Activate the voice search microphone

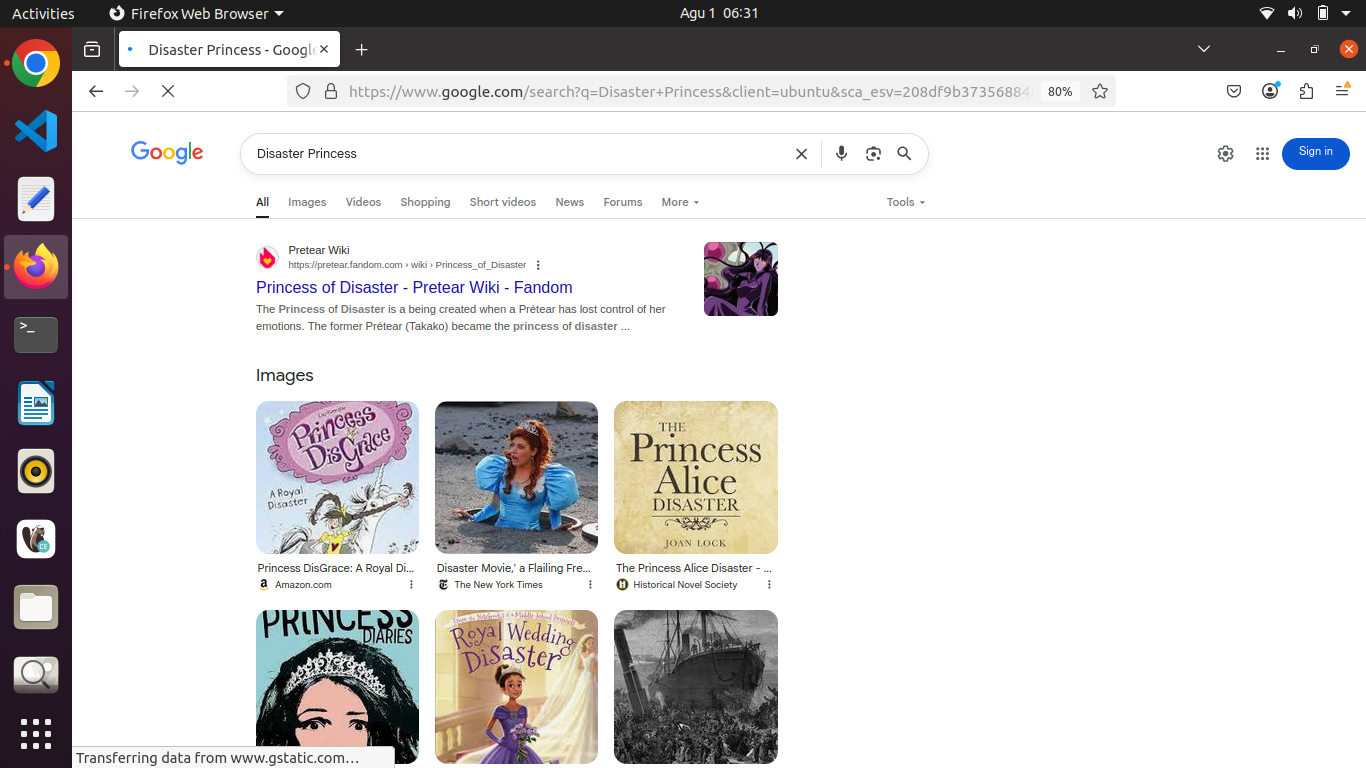(x=841, y=154)
